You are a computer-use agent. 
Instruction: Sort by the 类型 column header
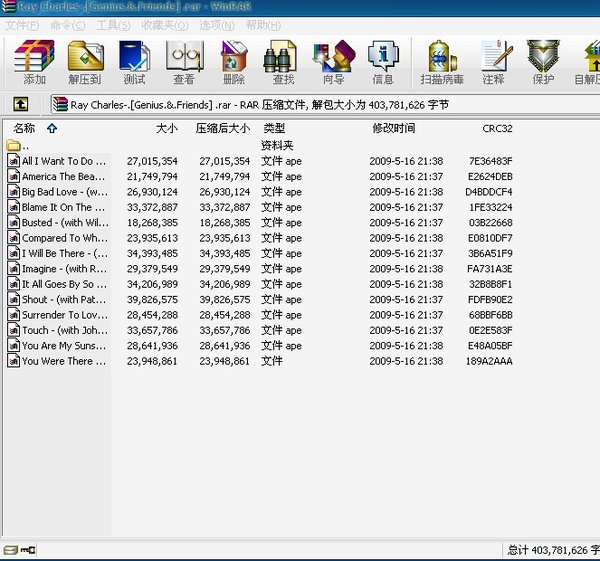tap(274, 128)
